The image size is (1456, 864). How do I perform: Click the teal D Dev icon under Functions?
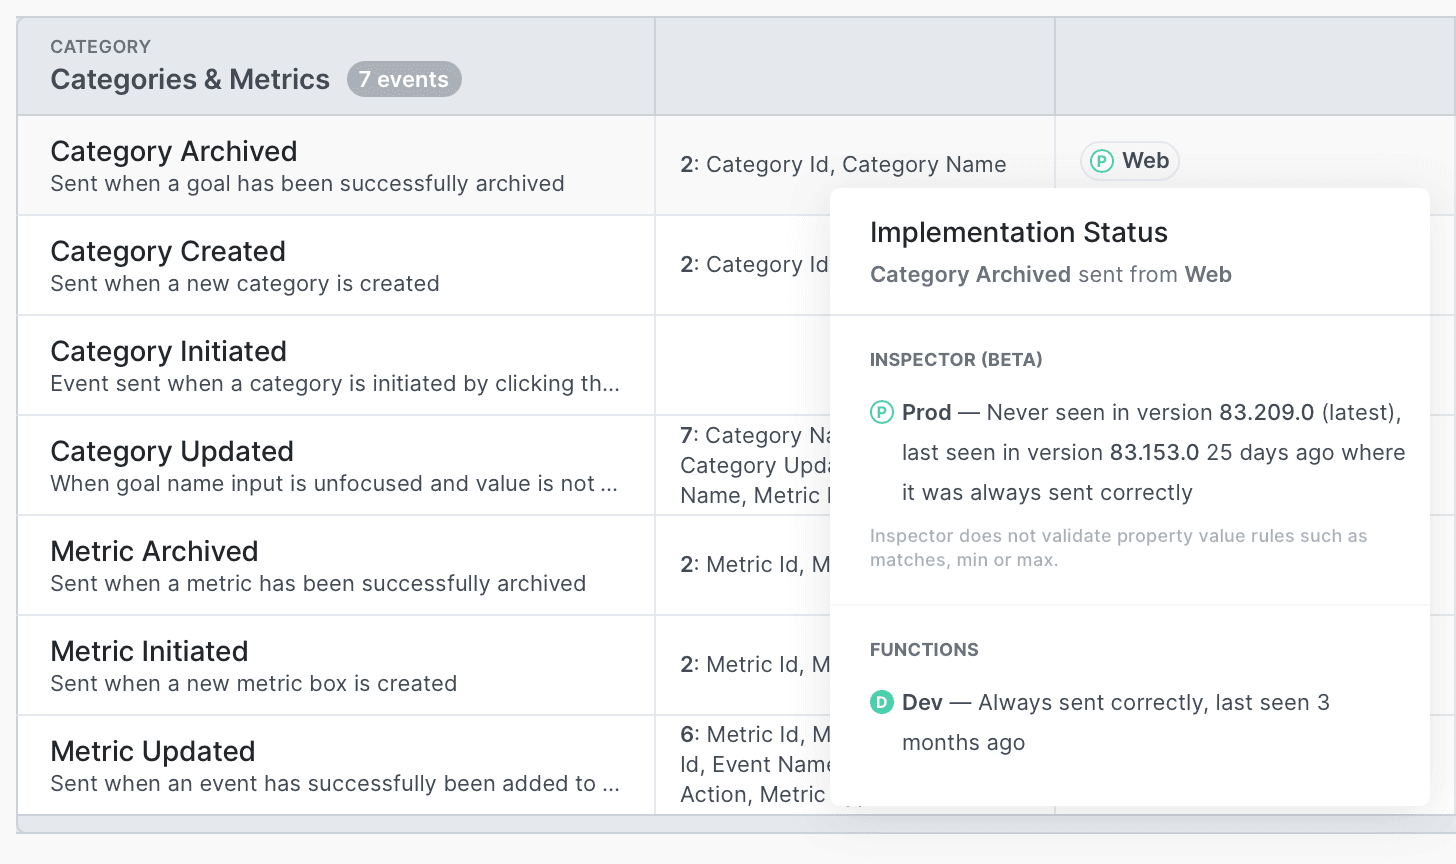[x=881, y=702]
